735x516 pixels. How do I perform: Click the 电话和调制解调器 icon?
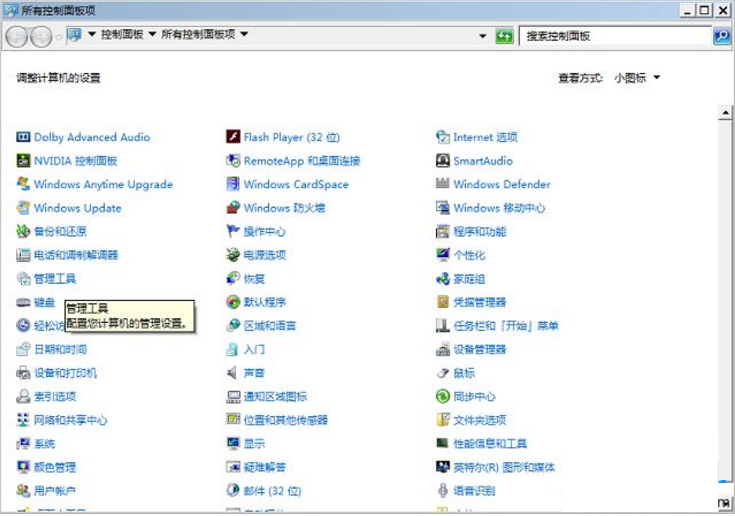tap(23, 255)
